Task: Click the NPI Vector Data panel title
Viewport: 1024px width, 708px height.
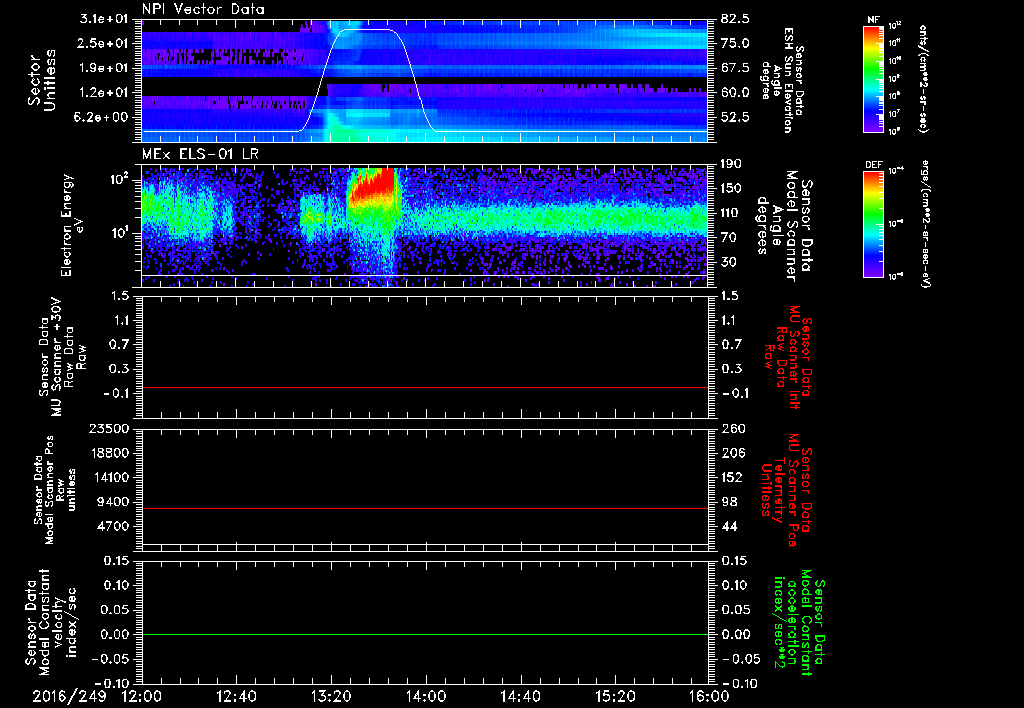Action: [203, 9]
